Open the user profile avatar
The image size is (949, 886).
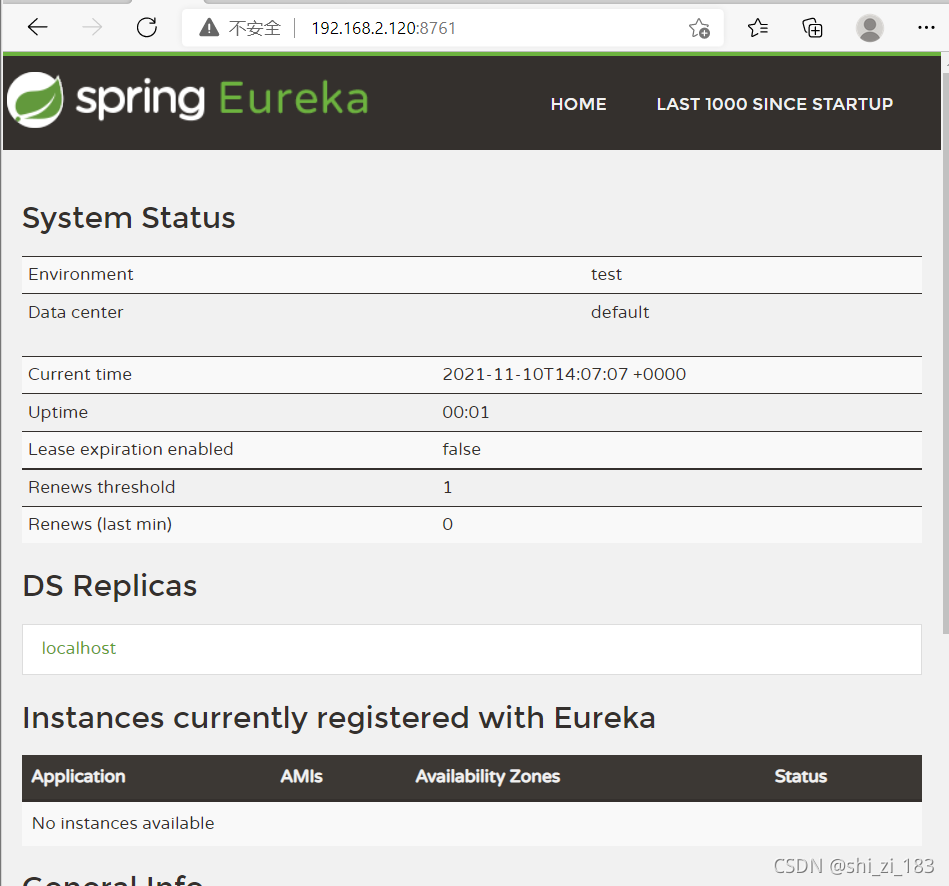870,28
